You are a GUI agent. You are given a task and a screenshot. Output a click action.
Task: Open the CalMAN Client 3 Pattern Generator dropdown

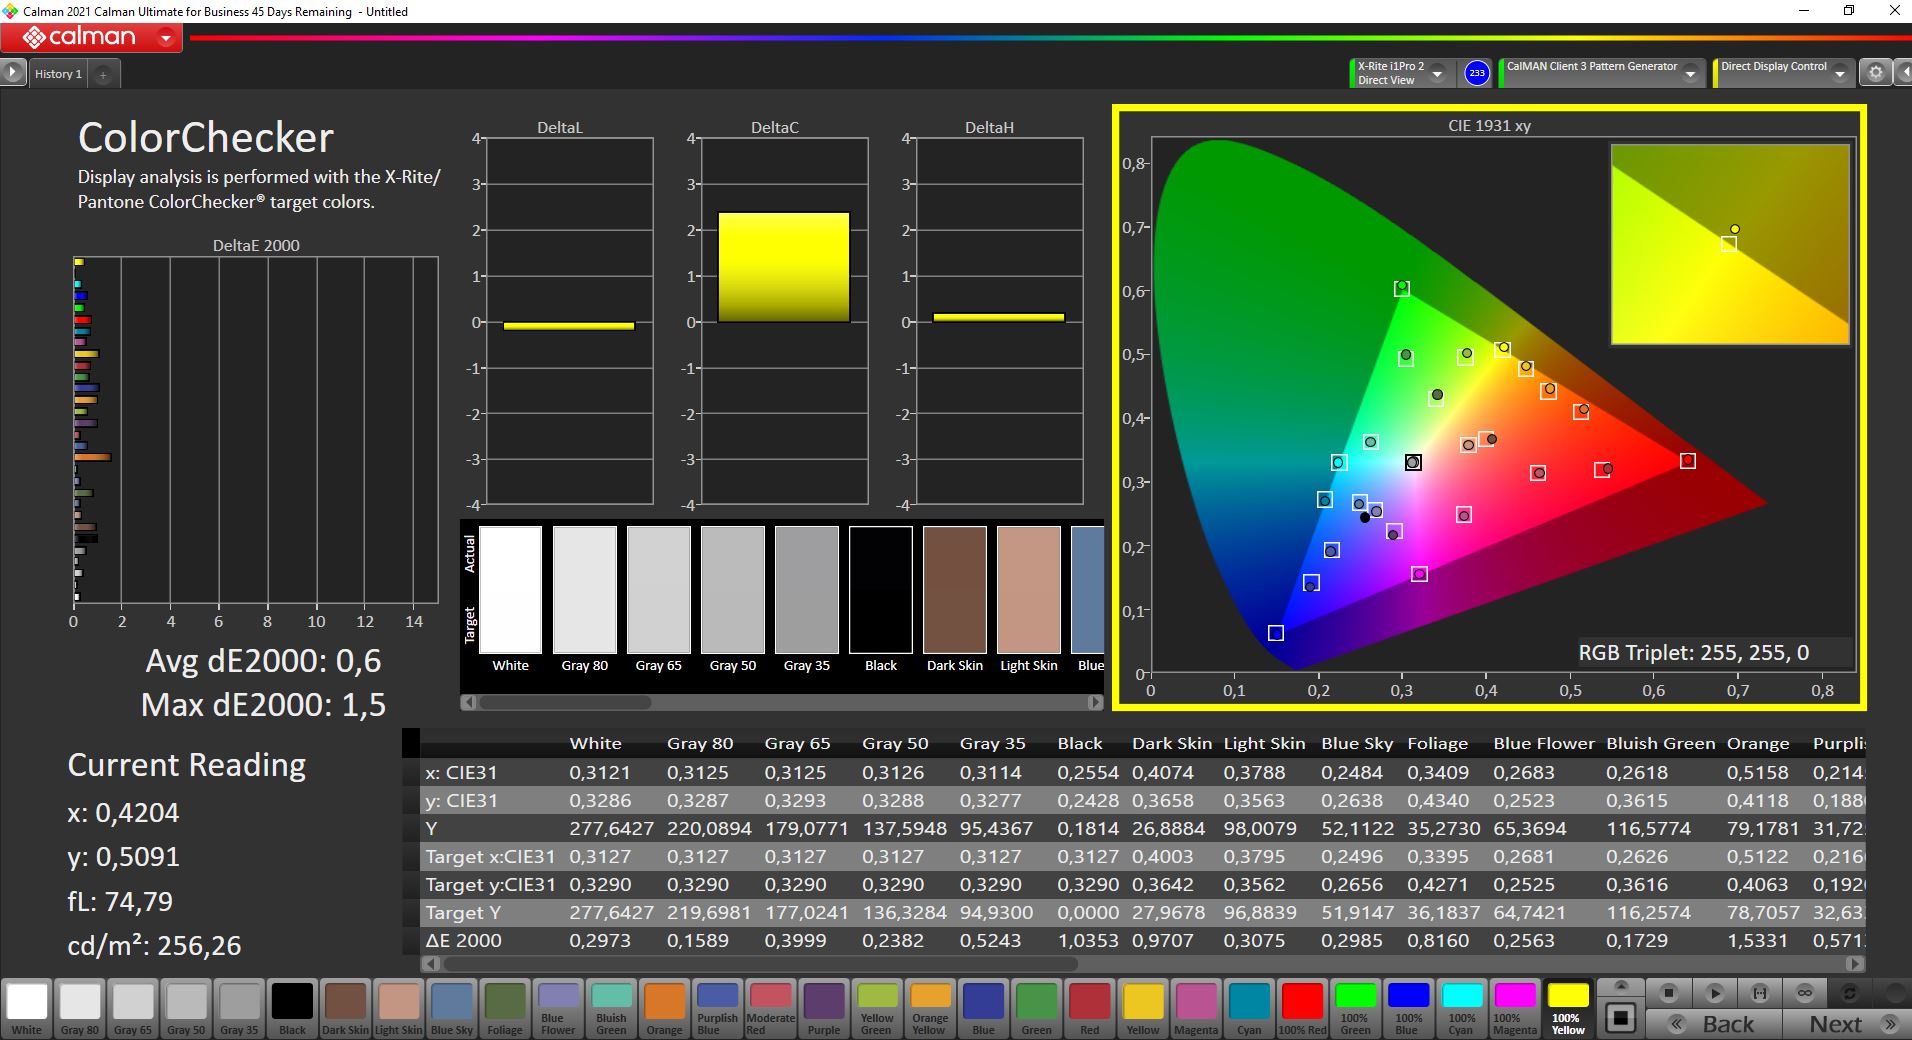(x=1690, y=74)
